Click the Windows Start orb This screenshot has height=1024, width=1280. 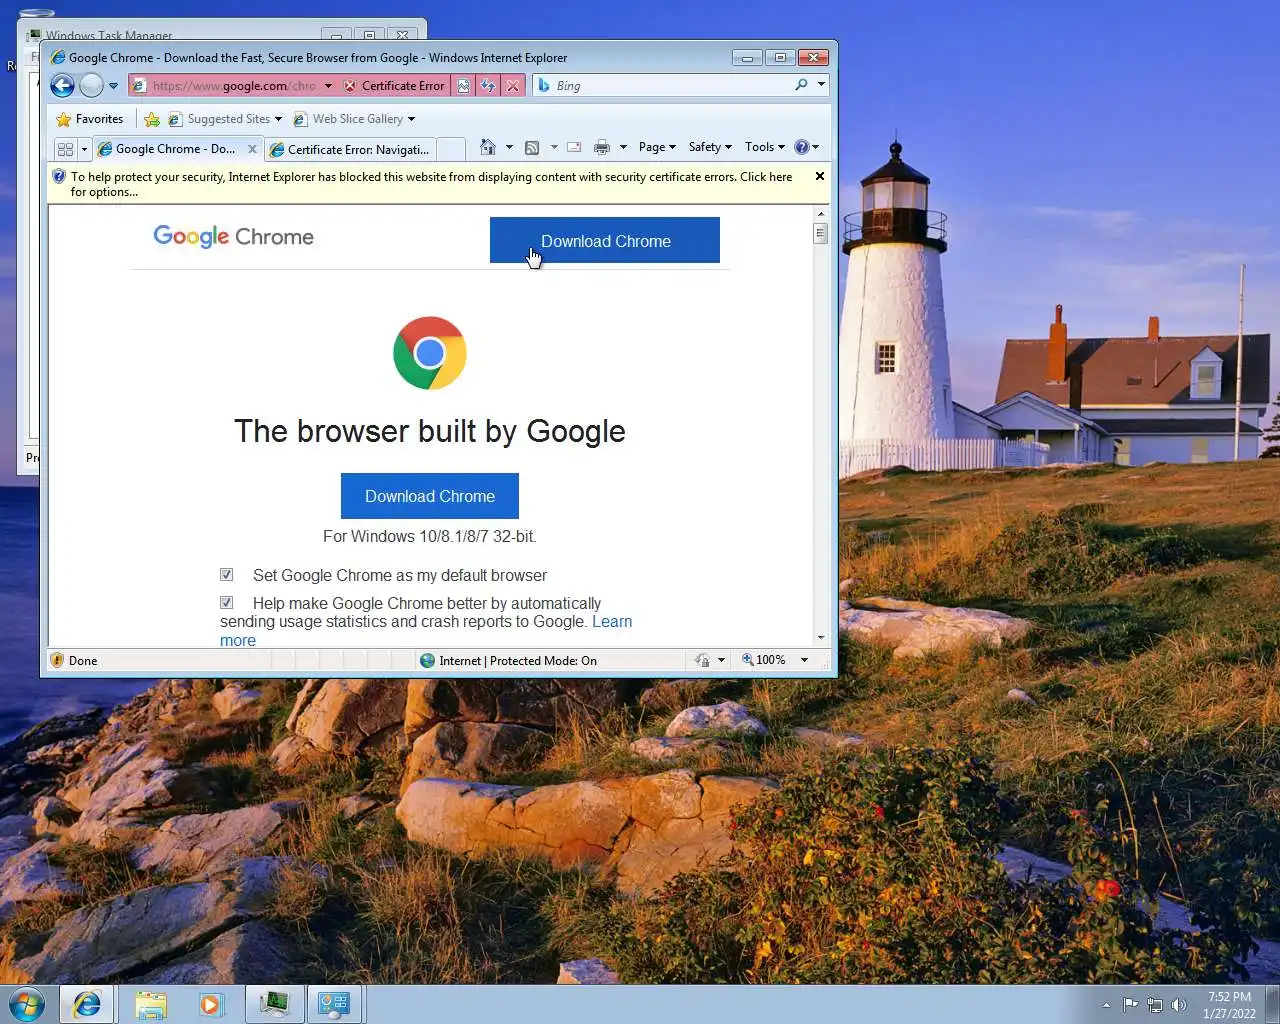click(27, 1004)
